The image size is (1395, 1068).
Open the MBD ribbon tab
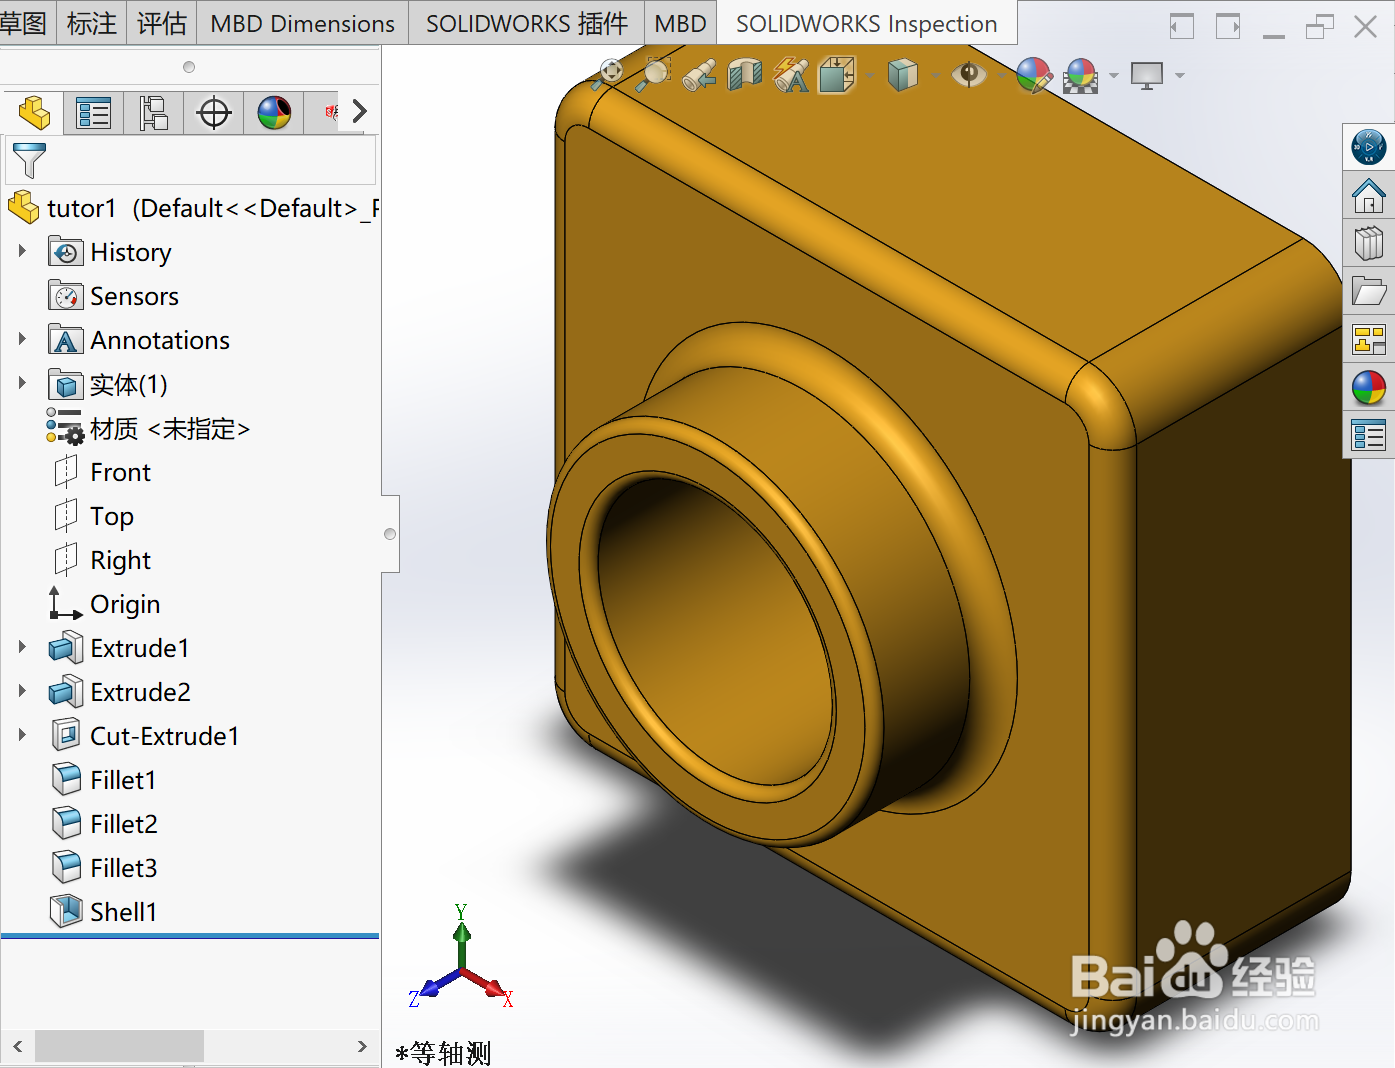(680, 23)
